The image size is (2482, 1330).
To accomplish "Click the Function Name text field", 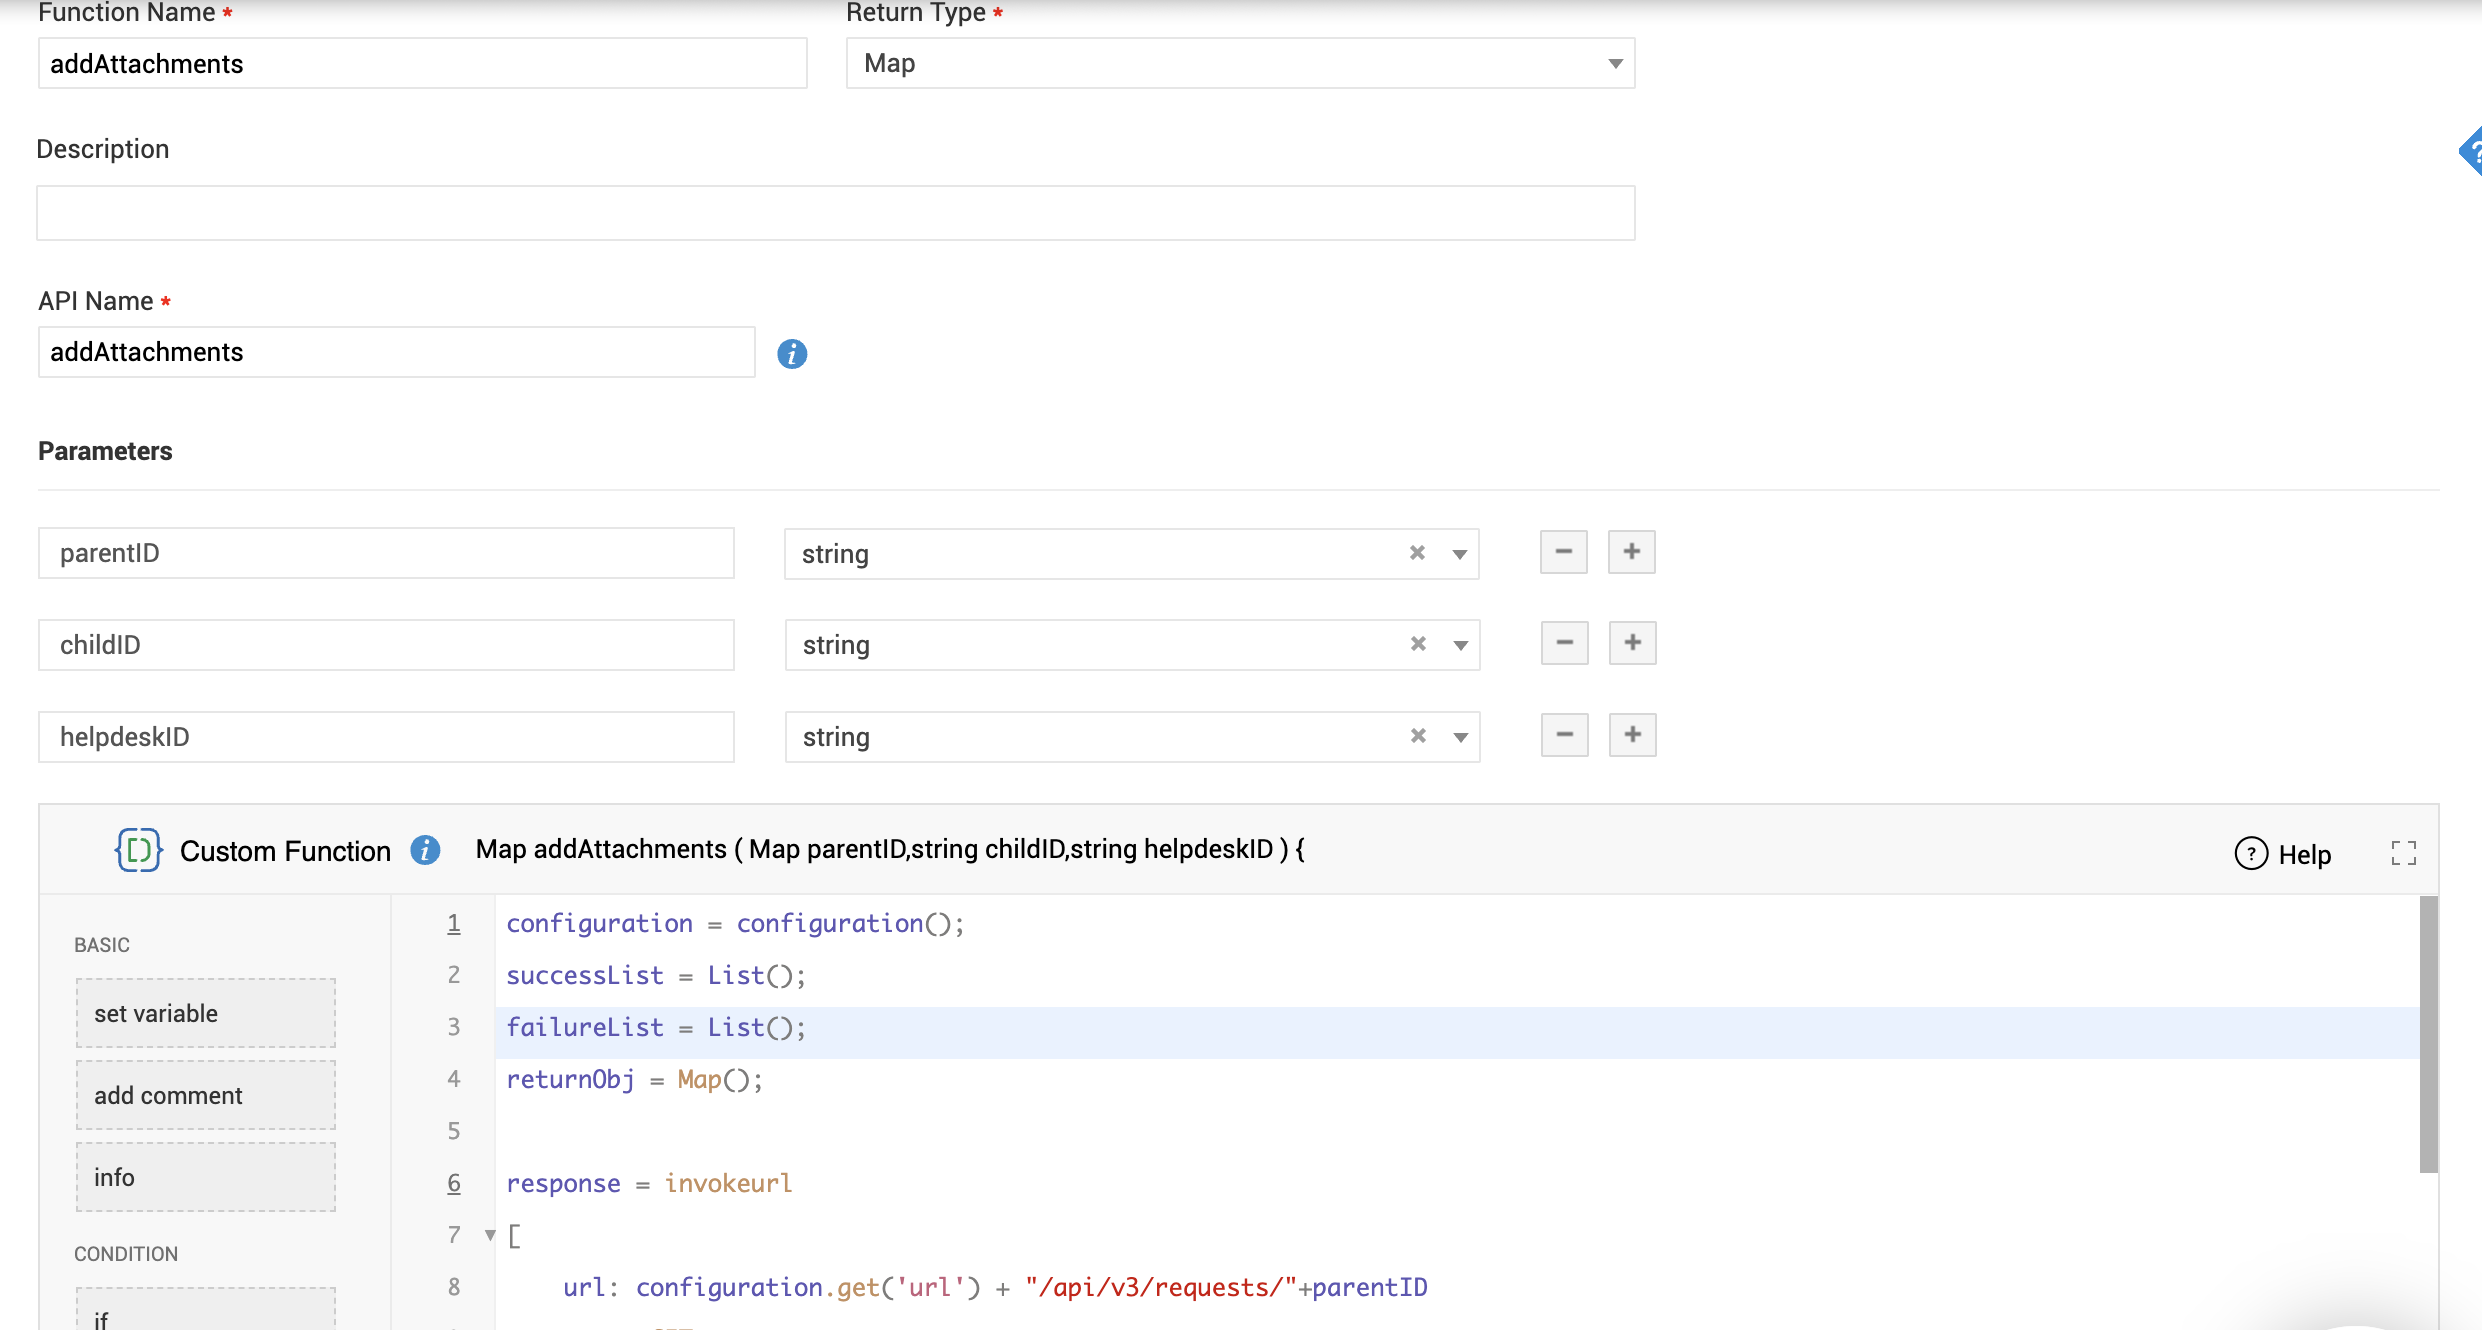I will pos(422,64).
